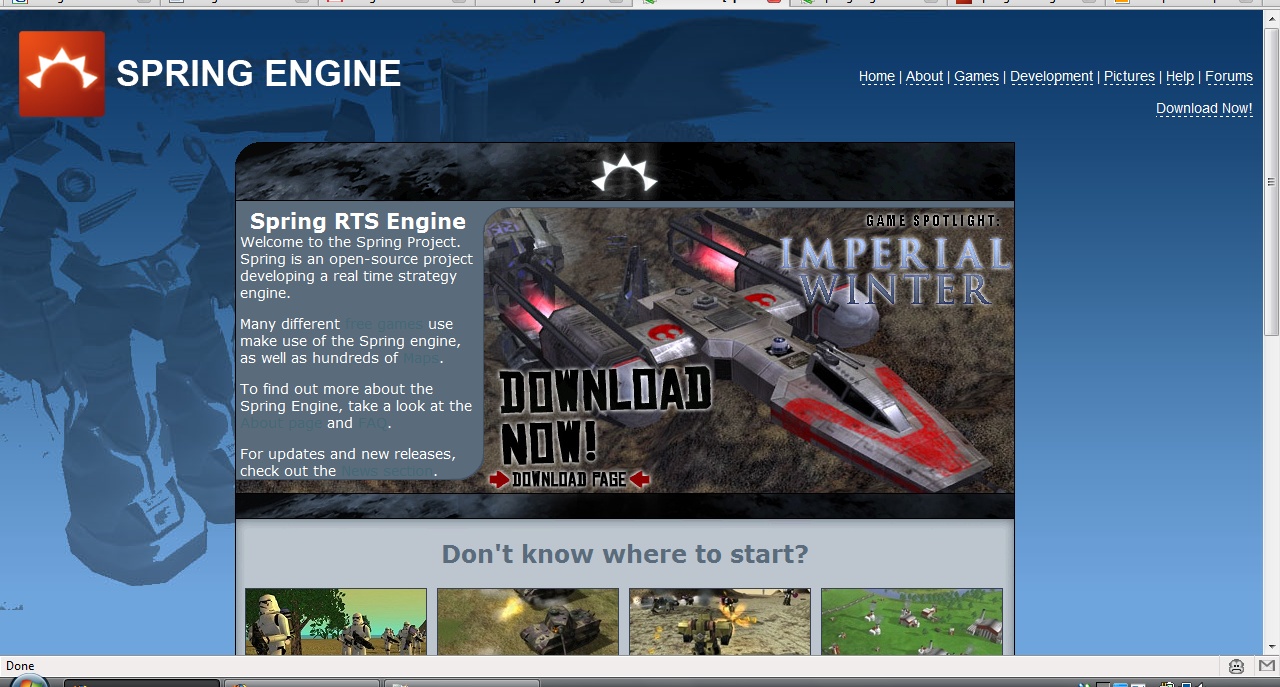Click the orange Spring Engine logo icon
Screen dimensions: 1280x687
pos(62,74)
